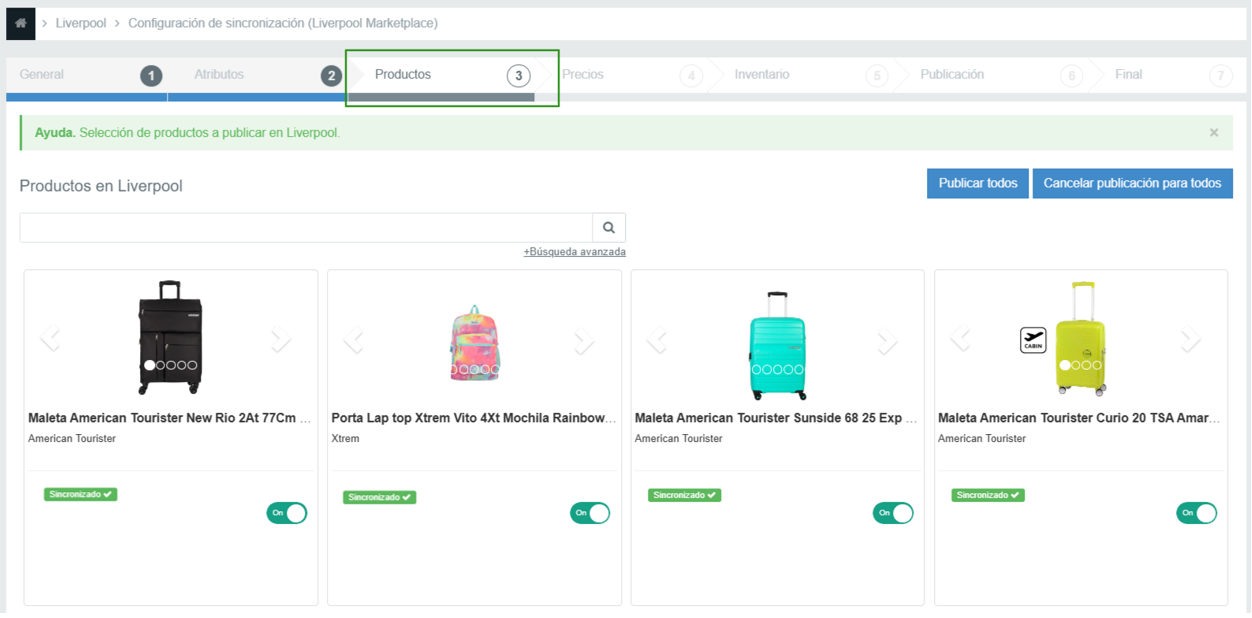
Task: Select title 'Maleta American Tourister New Rio 2At 77Cm'
Action: pyautogui.click(x=169, y=418)
